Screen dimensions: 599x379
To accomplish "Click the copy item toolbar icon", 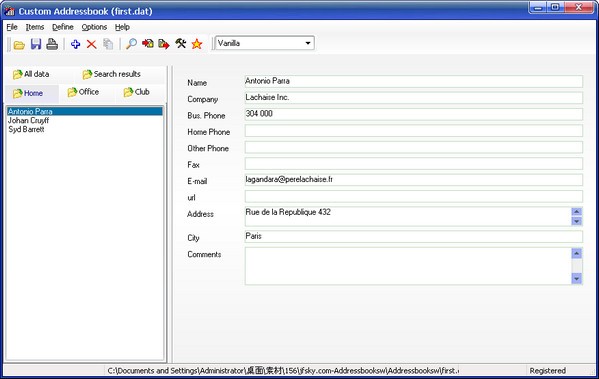I will click(108, 44).
